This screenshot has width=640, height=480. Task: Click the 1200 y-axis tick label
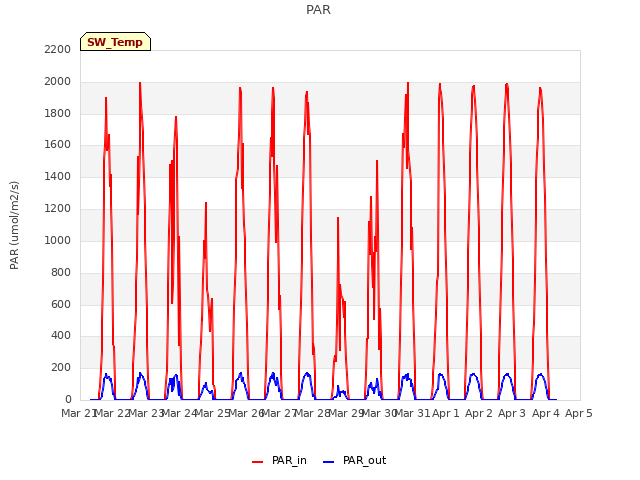pyautogui.click(x=58, y=209)
